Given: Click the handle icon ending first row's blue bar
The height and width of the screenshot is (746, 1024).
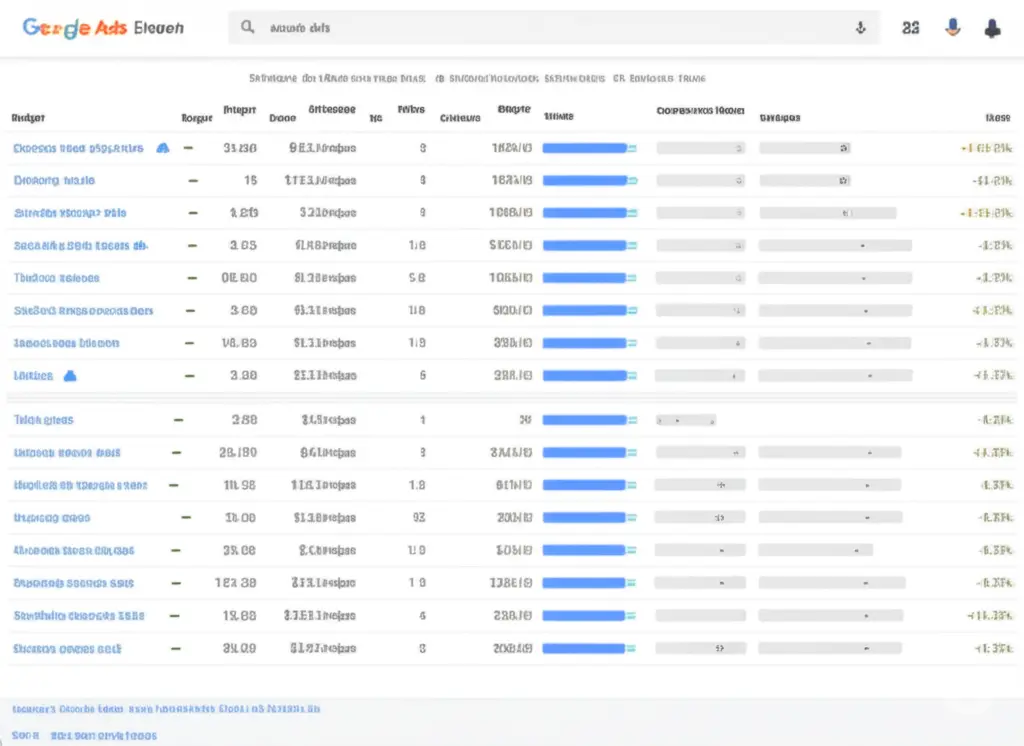Looking at the screenshot, I should pos(632,148).
